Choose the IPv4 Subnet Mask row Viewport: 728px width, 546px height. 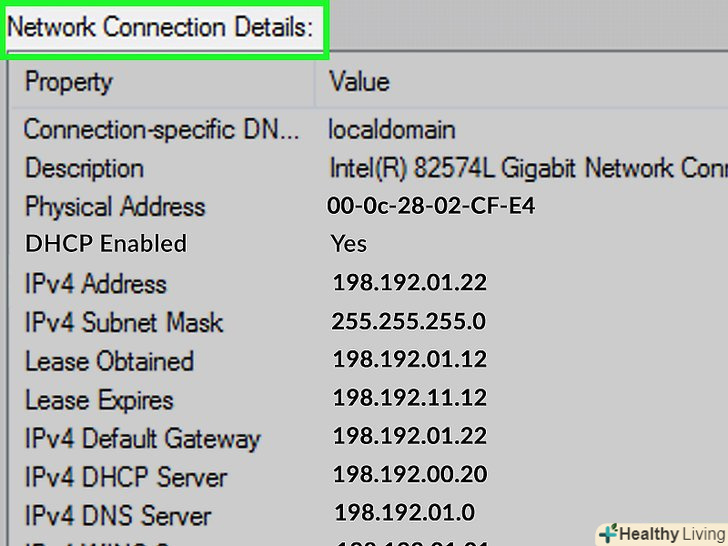click(x=124, y=323)
